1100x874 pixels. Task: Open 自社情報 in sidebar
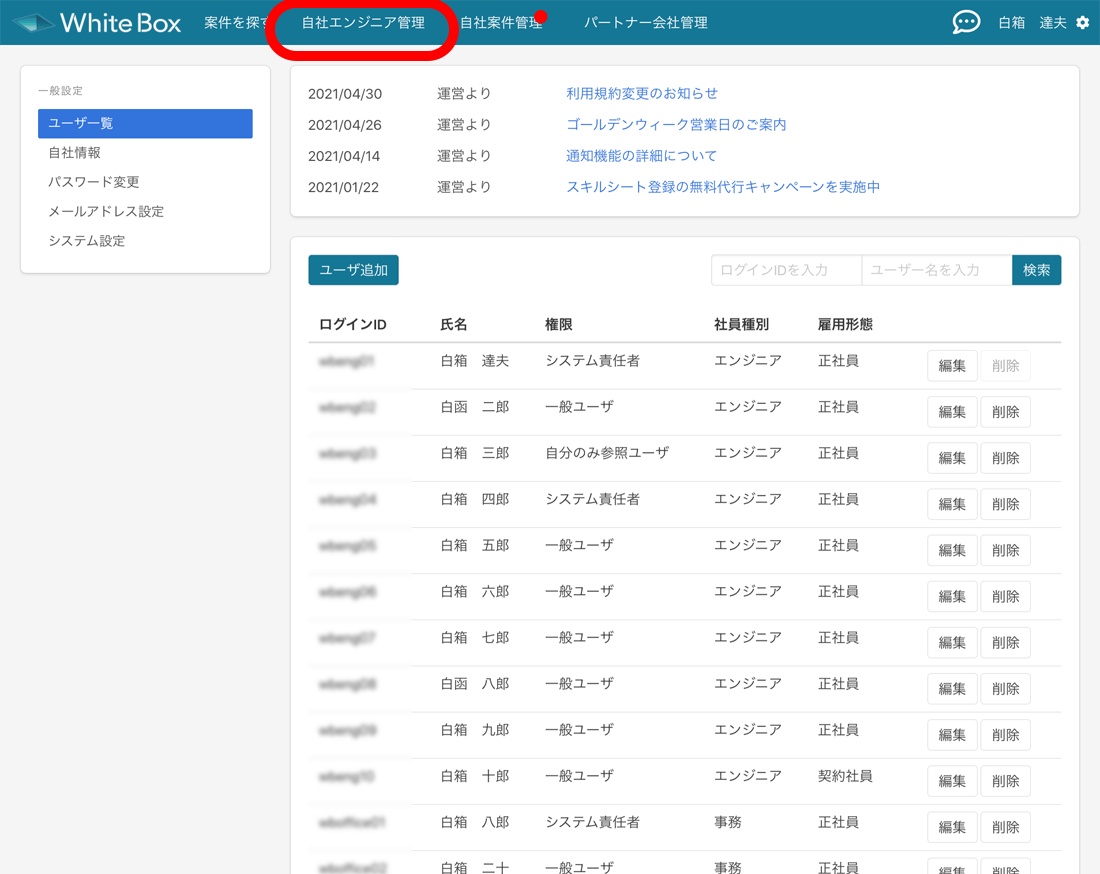[75, 153]
